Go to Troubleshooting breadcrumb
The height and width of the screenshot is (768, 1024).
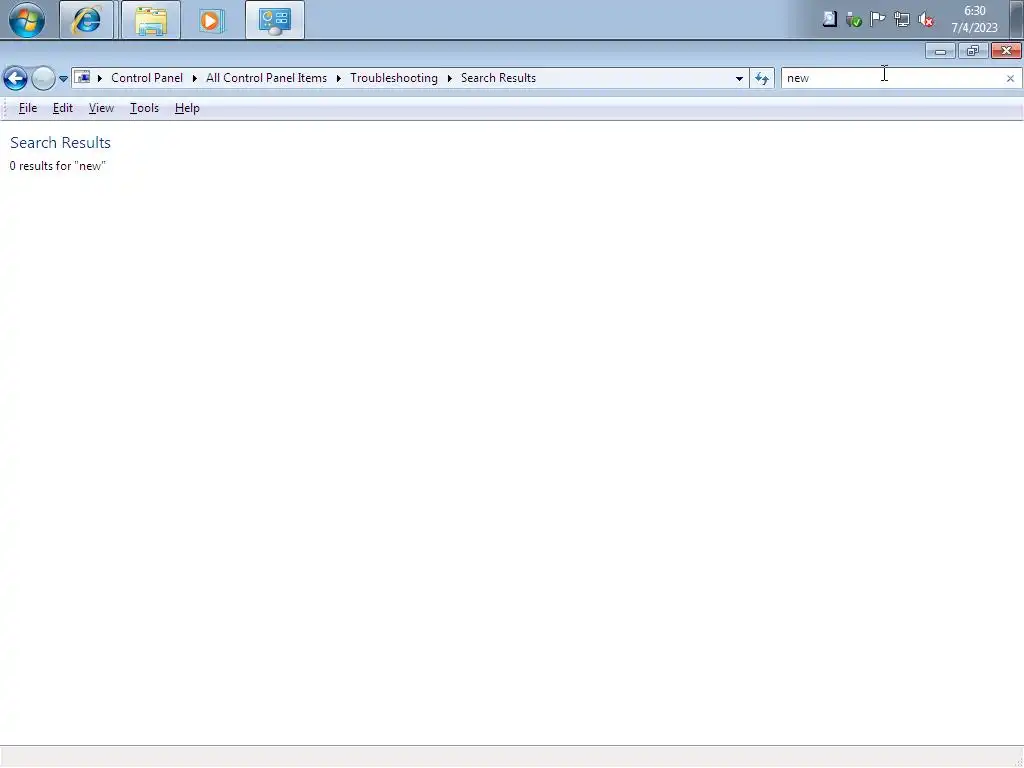point(394,78)
